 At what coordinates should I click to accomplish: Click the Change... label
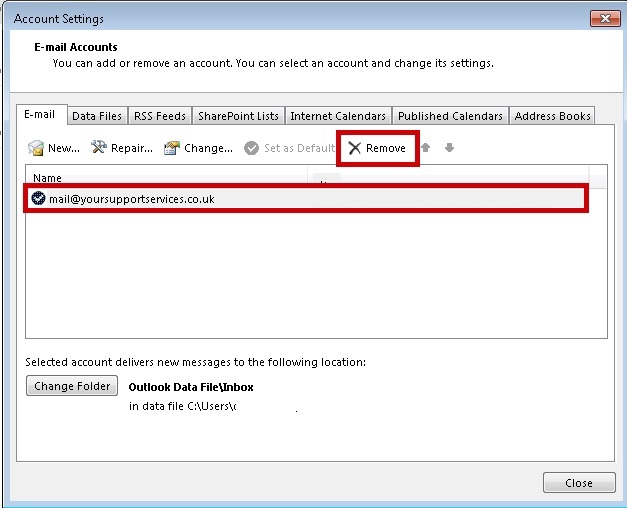(208, 148)
